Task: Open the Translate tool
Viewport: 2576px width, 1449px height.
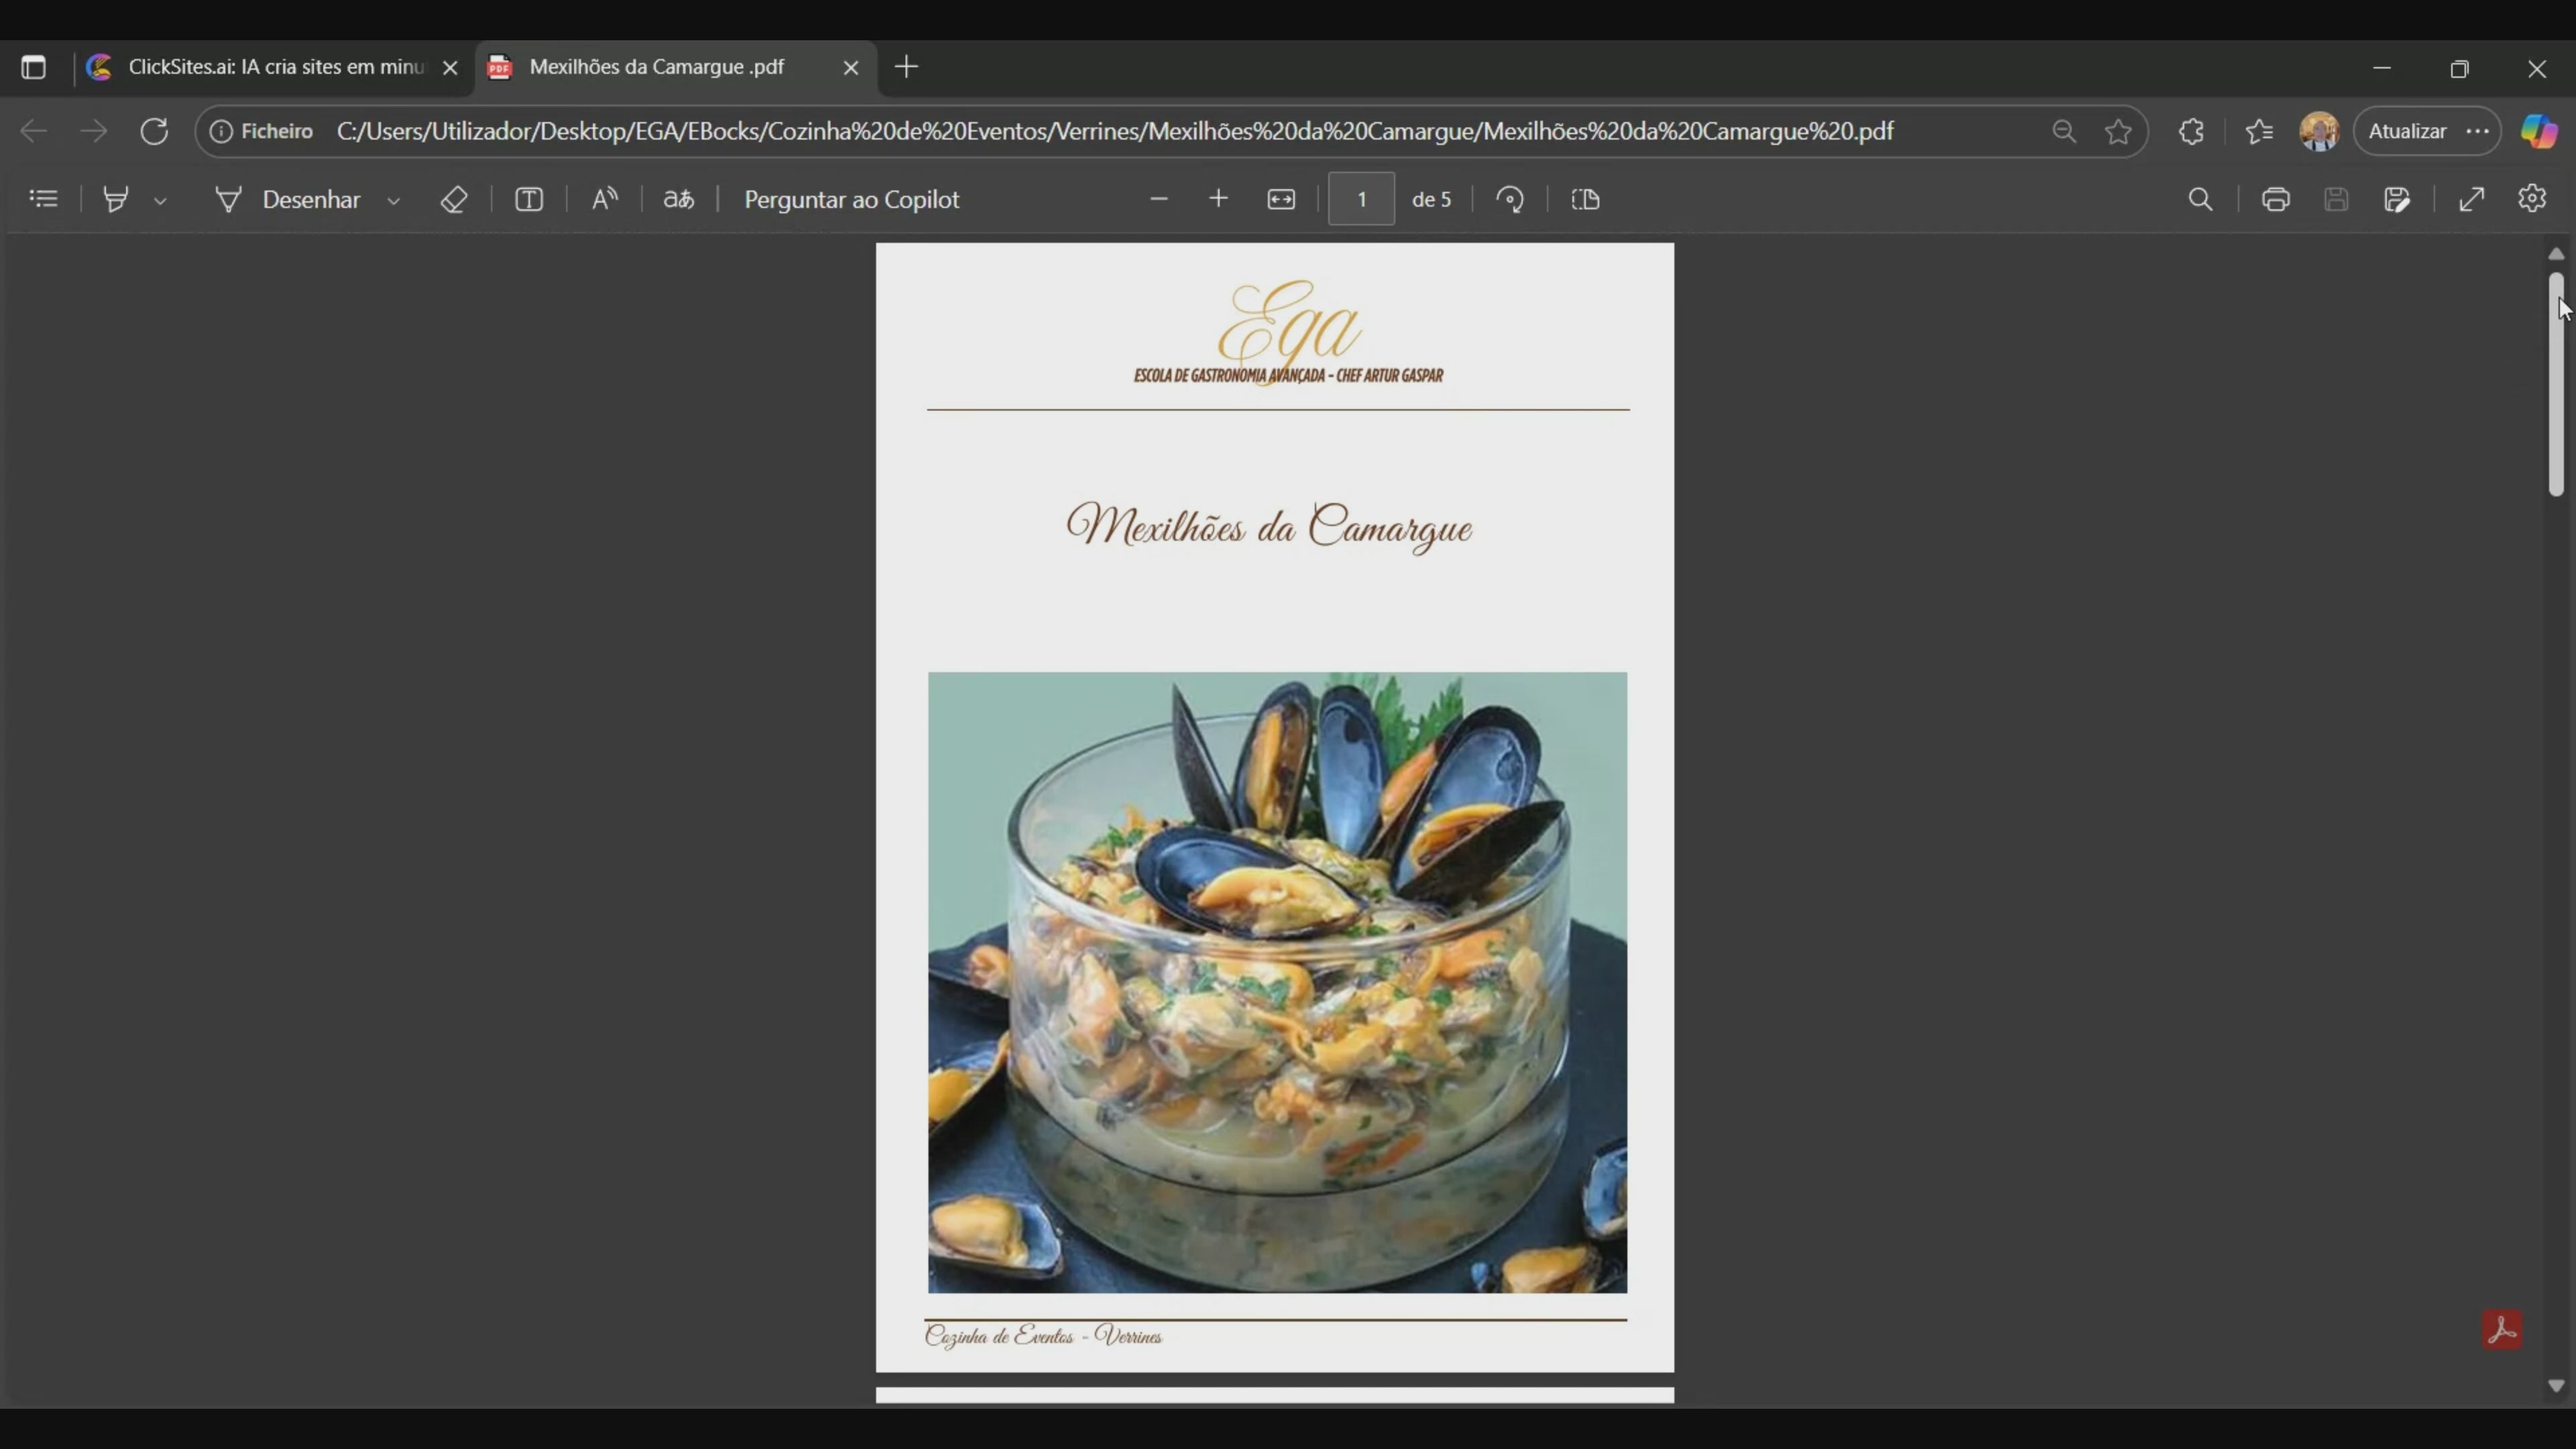Action: [679, 199]
